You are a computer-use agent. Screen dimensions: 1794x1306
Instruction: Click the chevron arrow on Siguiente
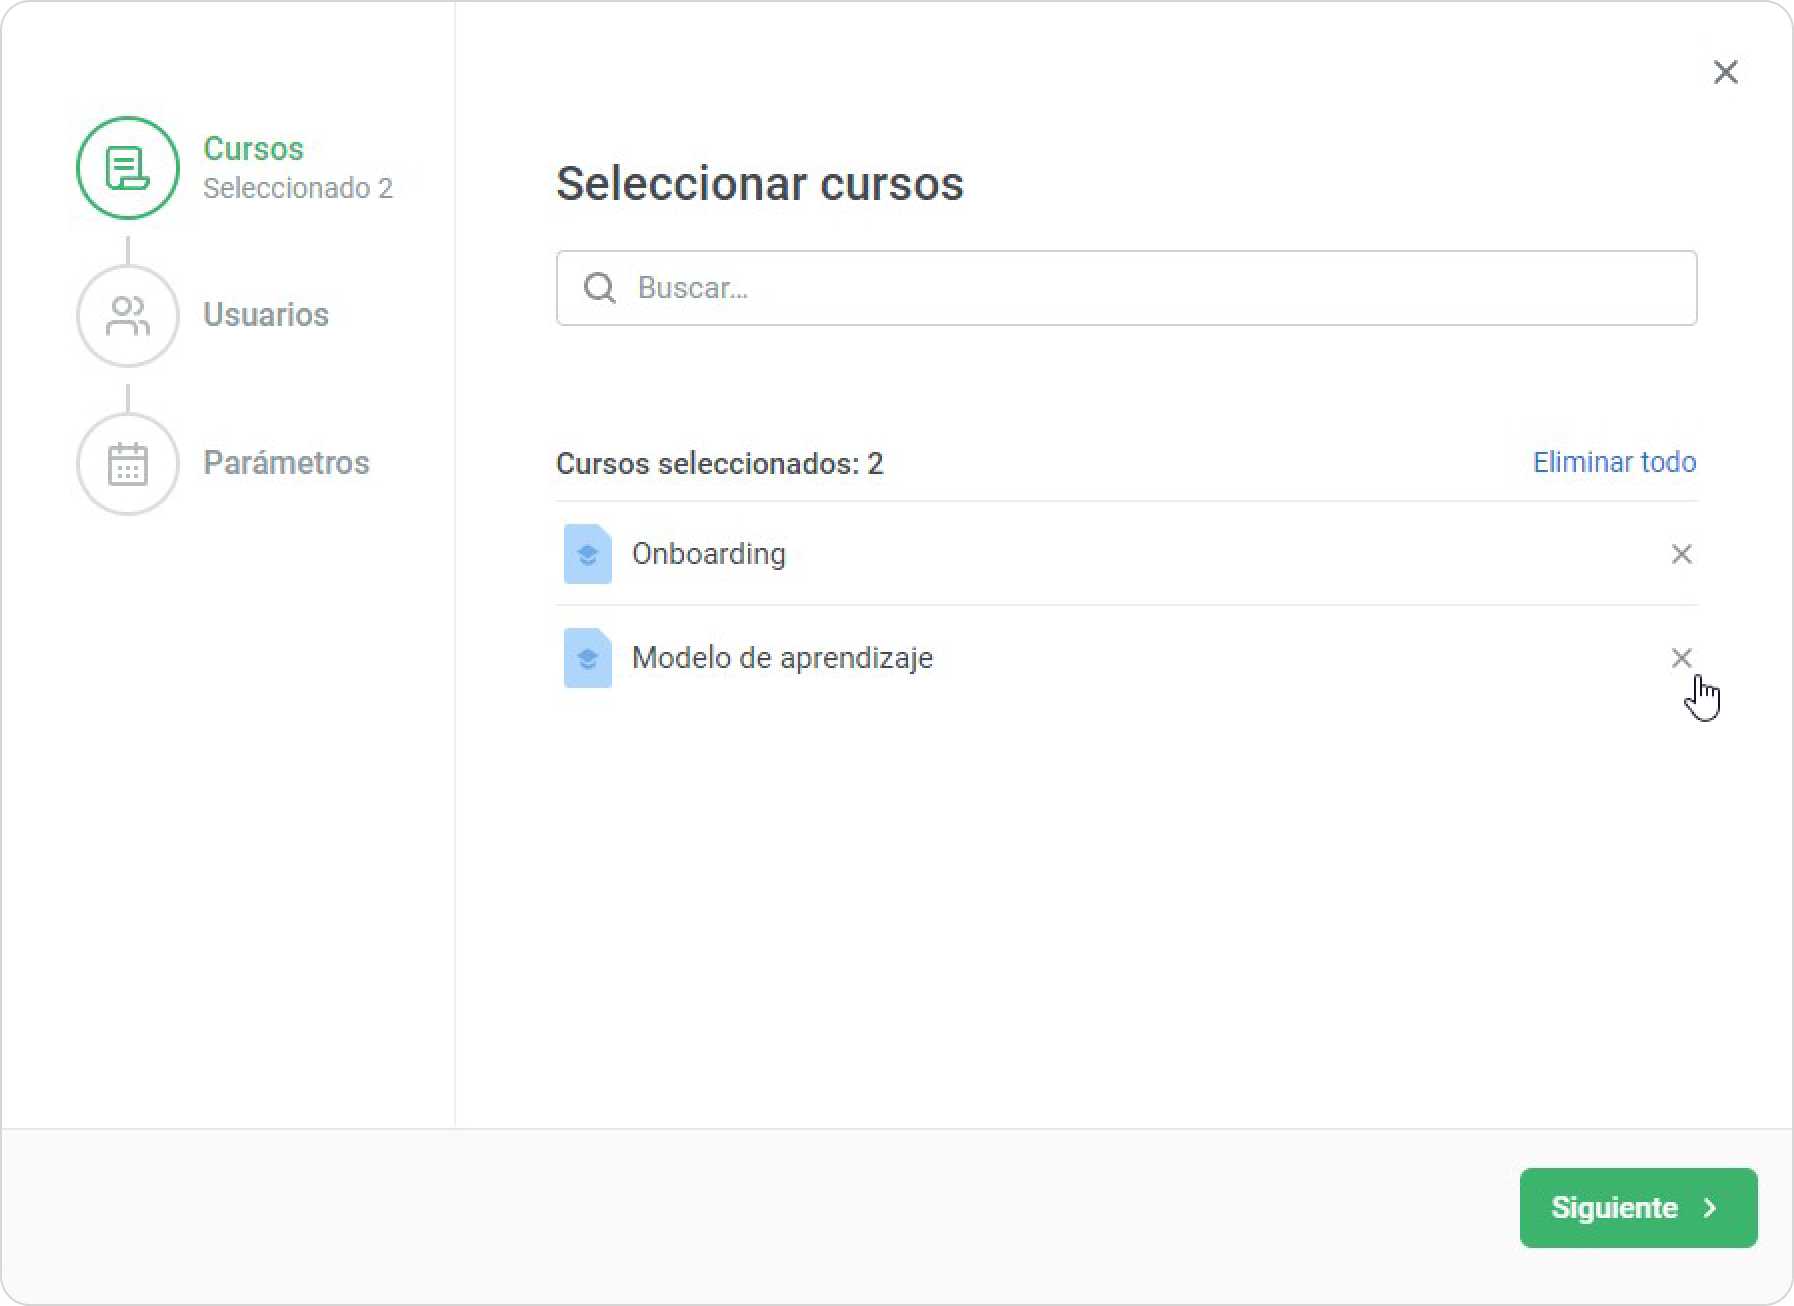[1710, 1208]
